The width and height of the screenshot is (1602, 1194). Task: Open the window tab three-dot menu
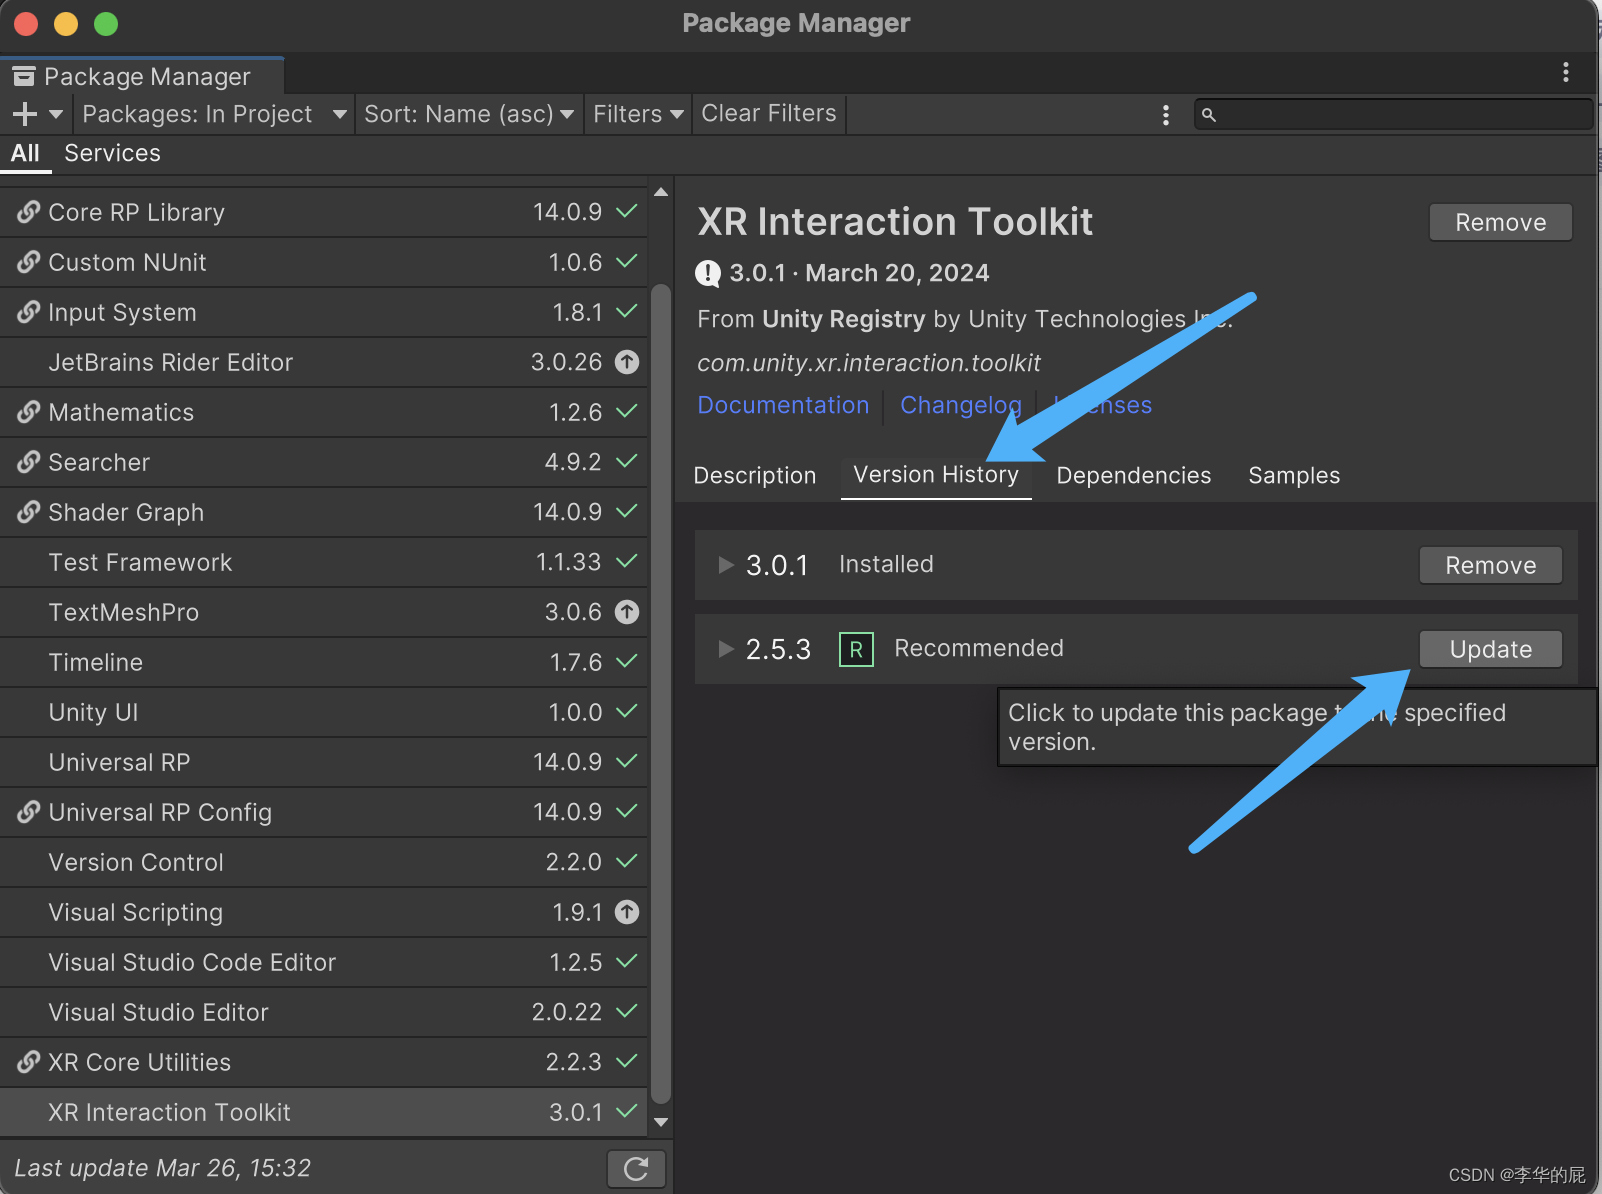[x=1565, y=72]
